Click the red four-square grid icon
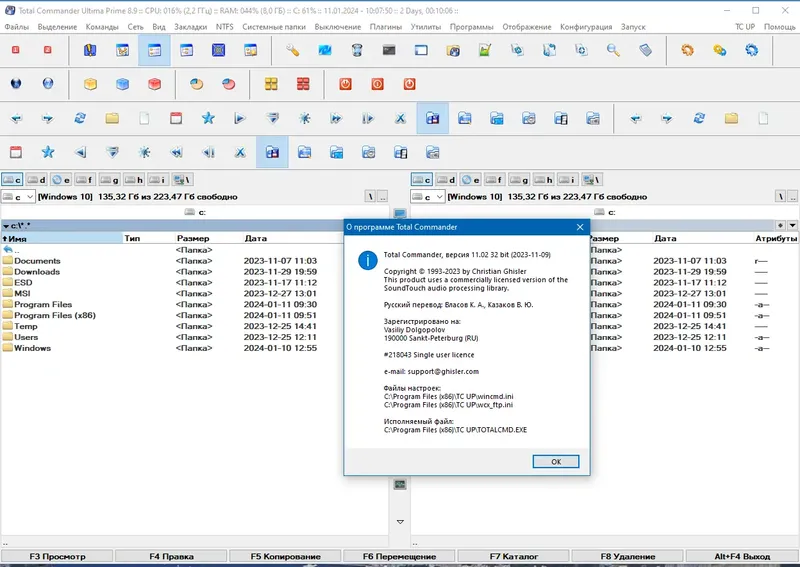This screenshot has width=800, height=567. pos(303,84)
